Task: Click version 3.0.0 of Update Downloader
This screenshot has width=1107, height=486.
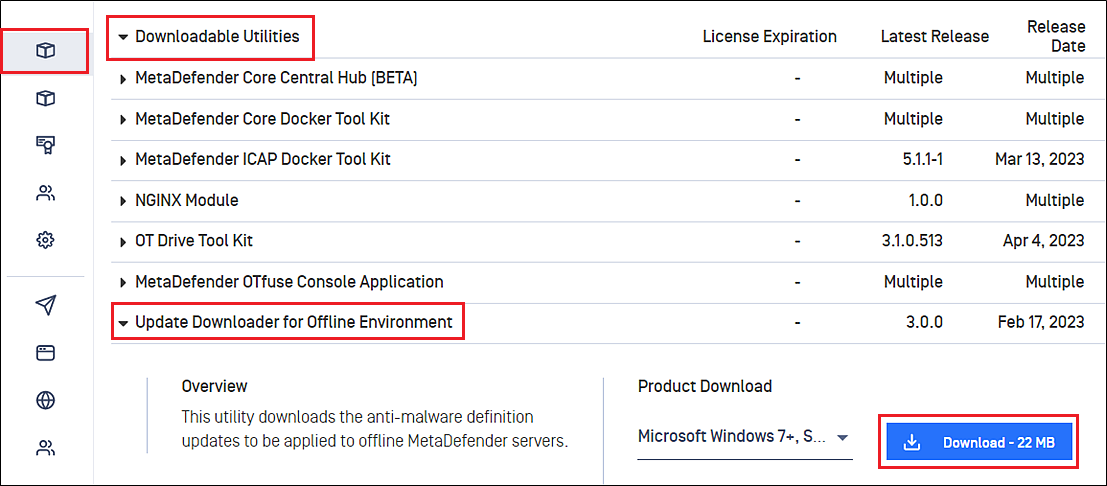Action: (924, 323)
